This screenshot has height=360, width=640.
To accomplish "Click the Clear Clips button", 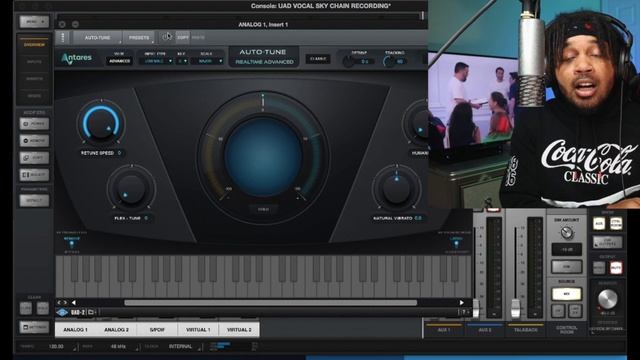I will 26,308.
